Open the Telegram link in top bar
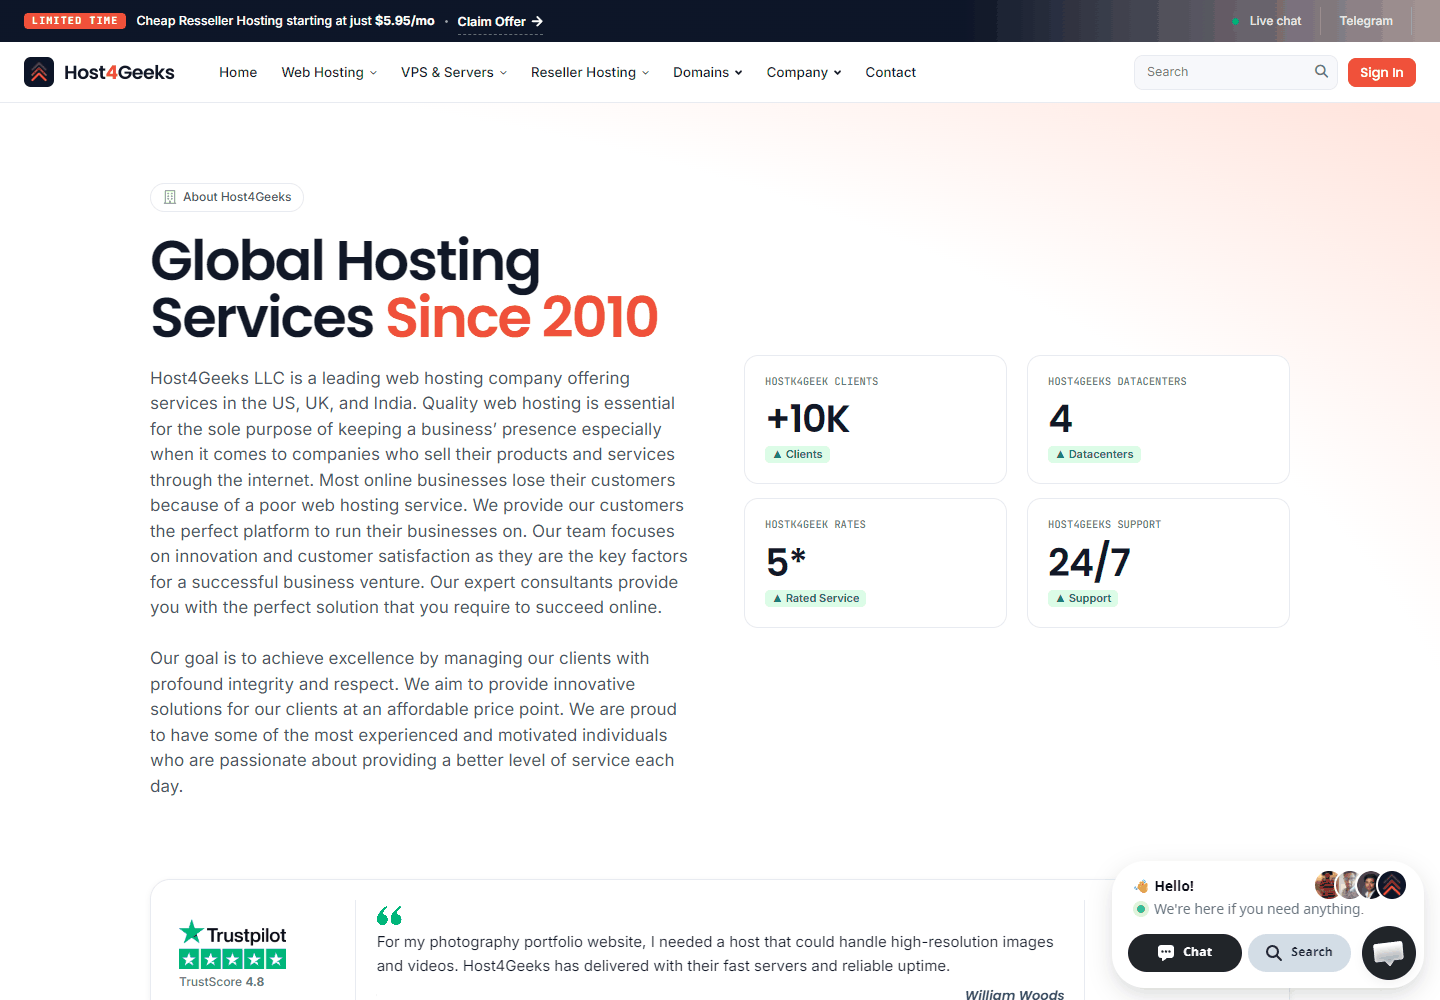1440x1000 pixels. (x=1366, y=21)
